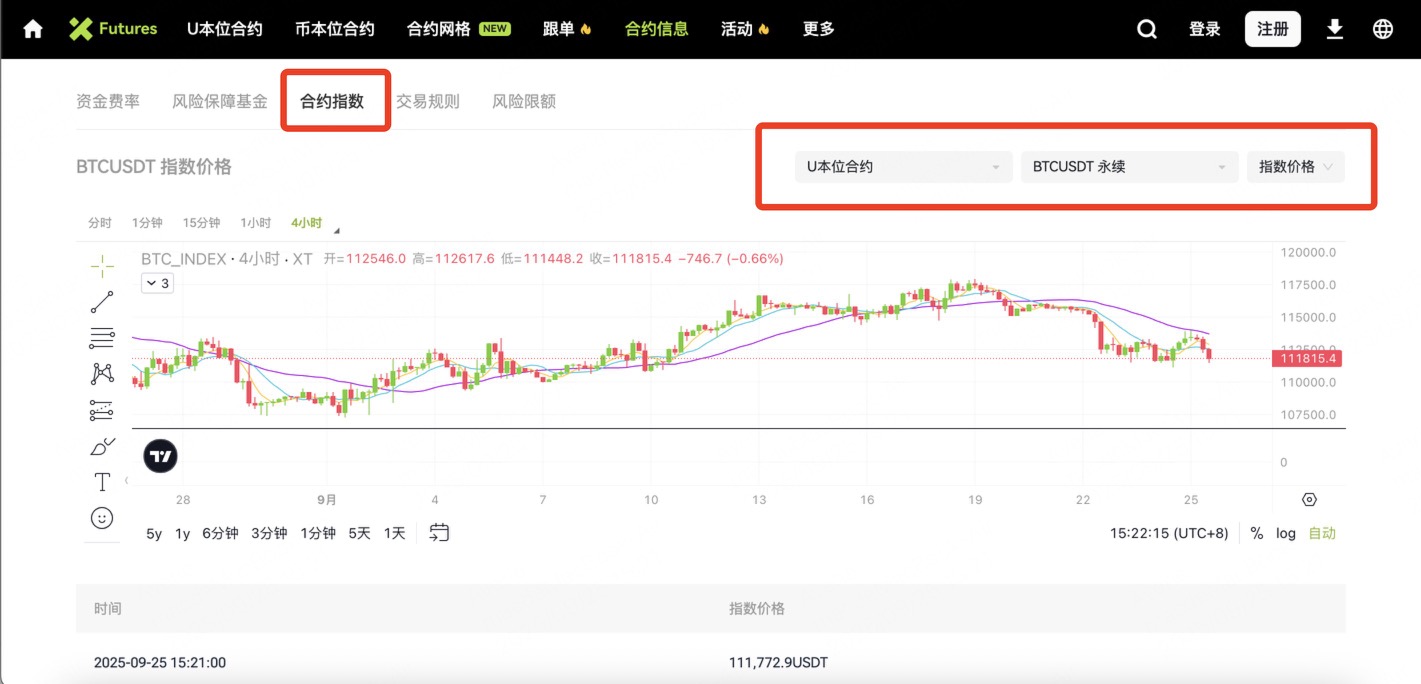Image resolution: width=1421 pixels, height=684 pixels.
Task: Toggle log scale on chart
Action: click(1285, 534)
